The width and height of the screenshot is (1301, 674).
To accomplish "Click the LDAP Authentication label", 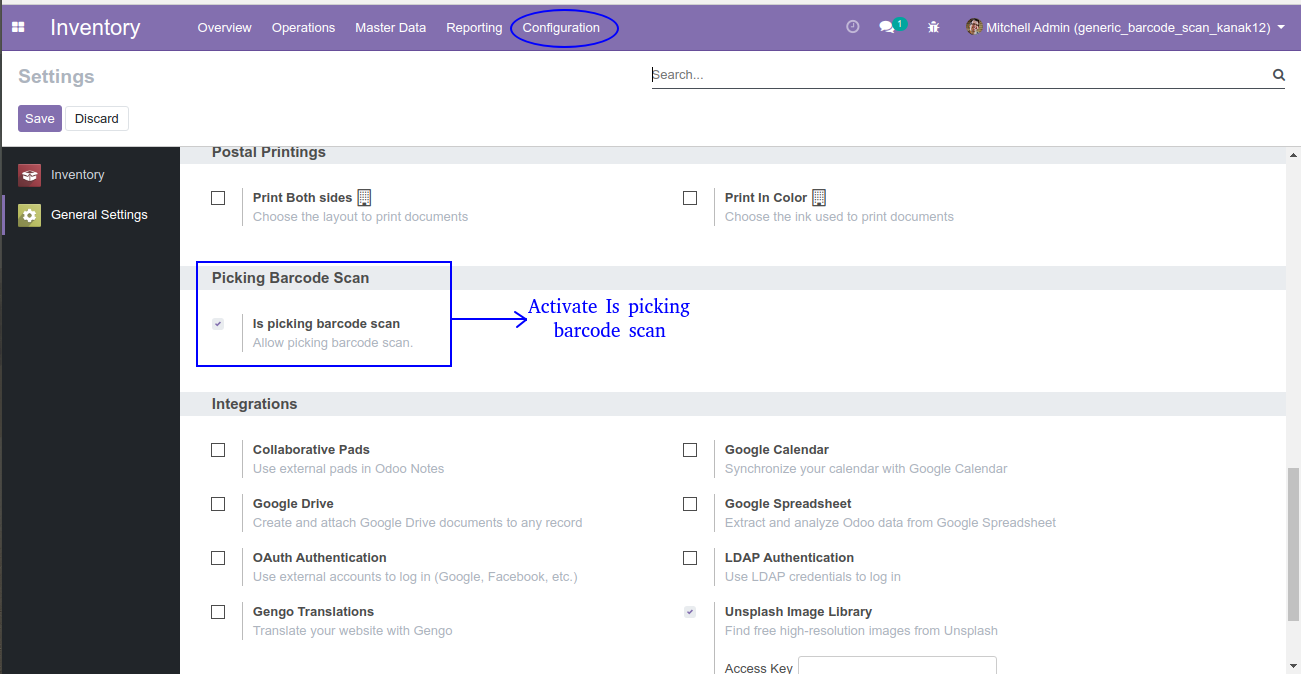I will [789, 558].
